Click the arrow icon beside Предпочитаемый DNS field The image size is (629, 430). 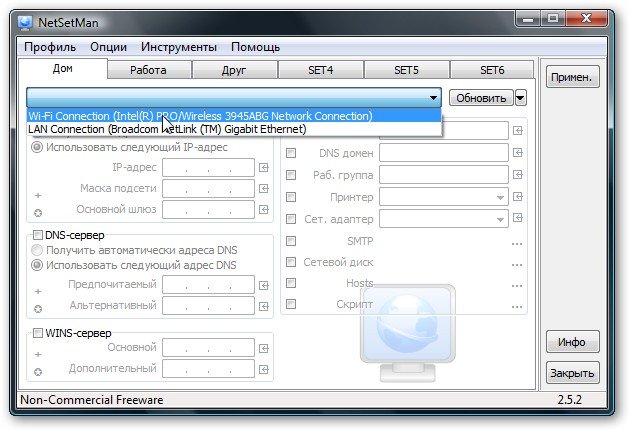pos(264,284)
